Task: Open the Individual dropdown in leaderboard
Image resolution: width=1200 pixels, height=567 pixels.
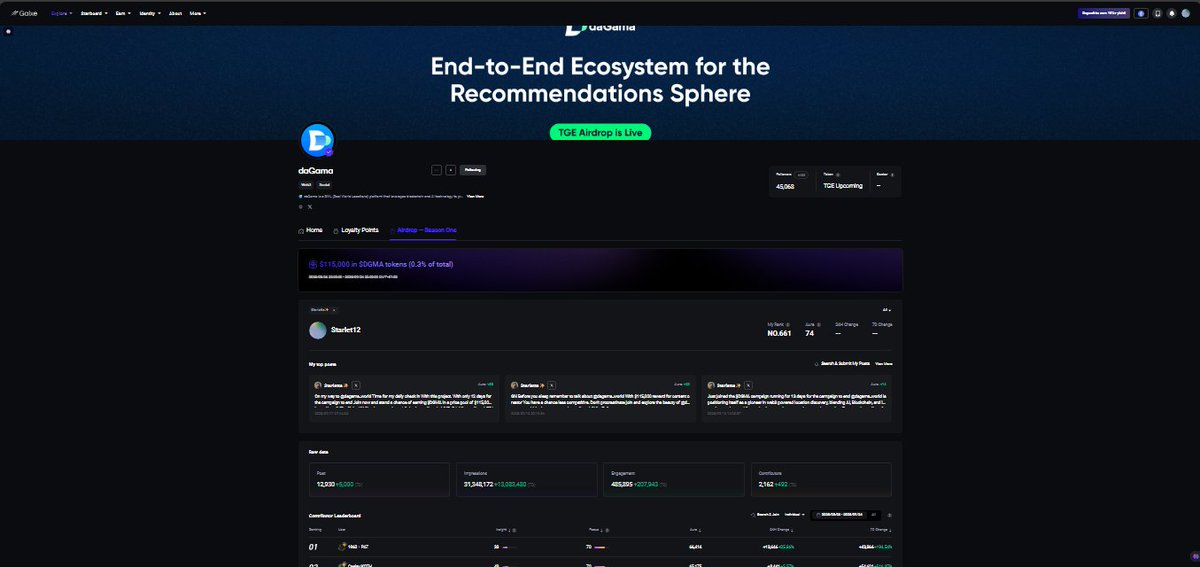Action: click(x=794, y=515)
